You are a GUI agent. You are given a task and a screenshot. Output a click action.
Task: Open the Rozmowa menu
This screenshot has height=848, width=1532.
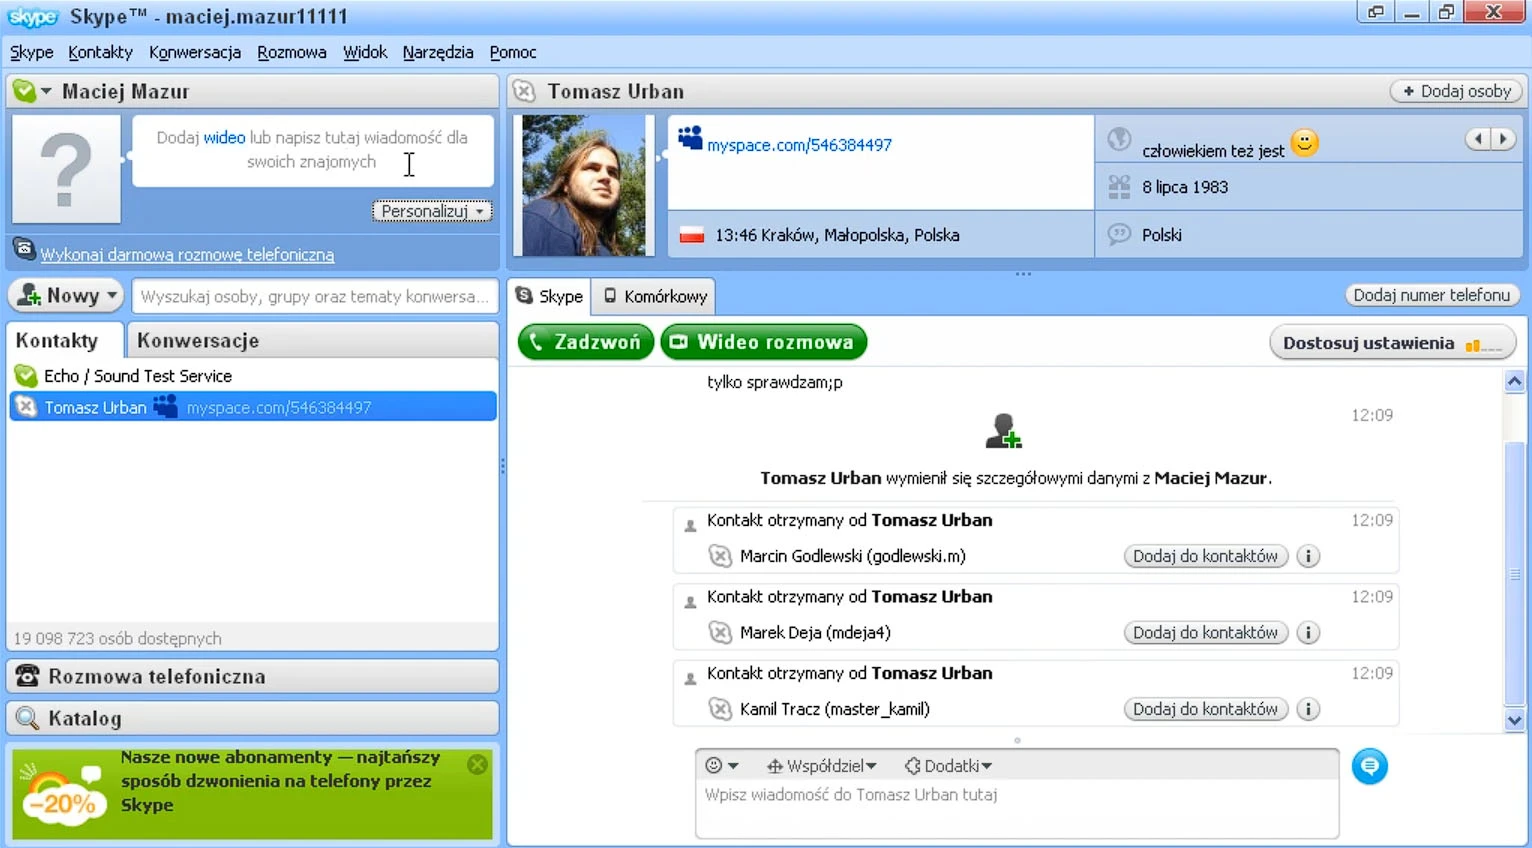[x=292, y=52]
